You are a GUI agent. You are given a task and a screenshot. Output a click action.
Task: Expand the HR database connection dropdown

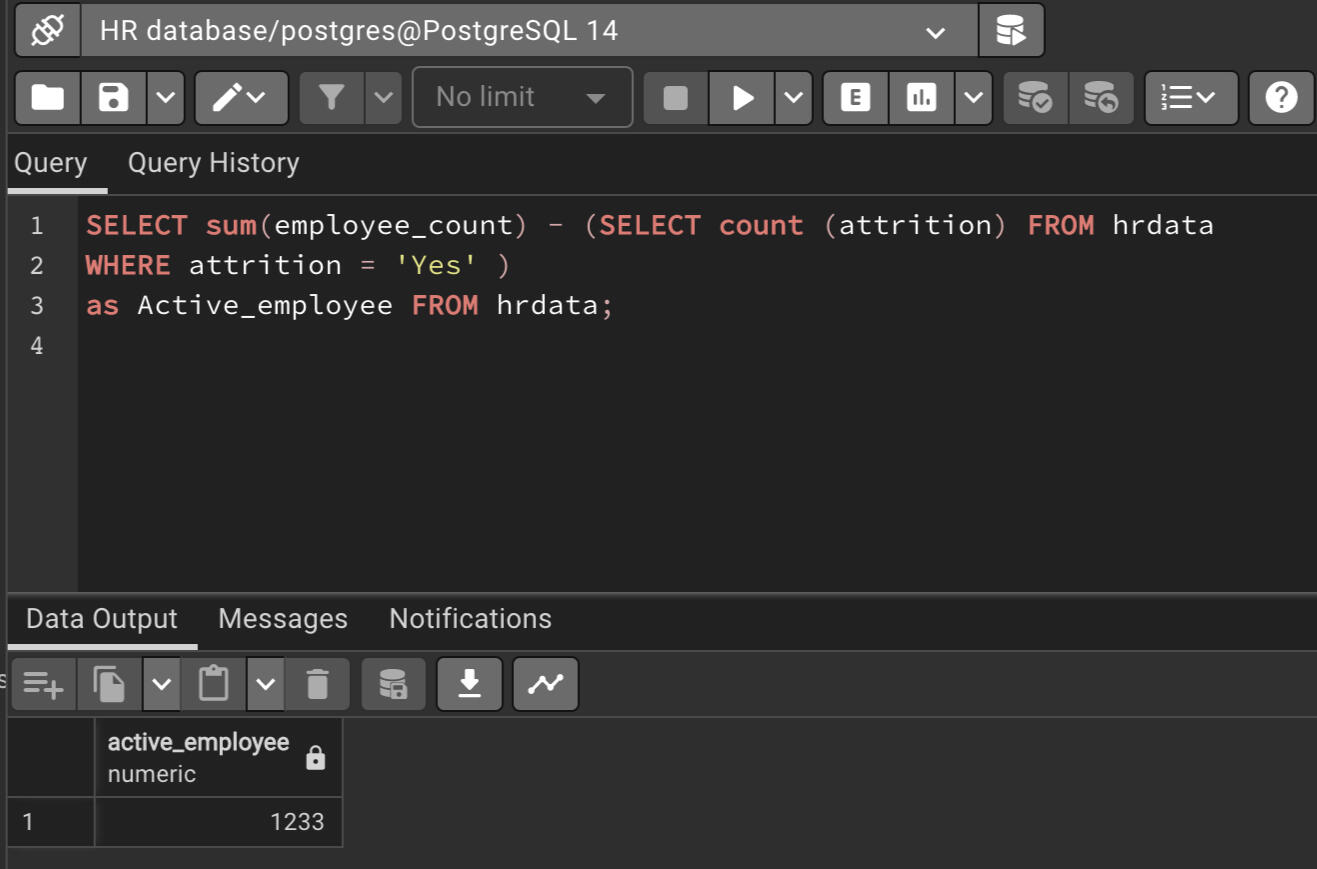coord(935,32)
